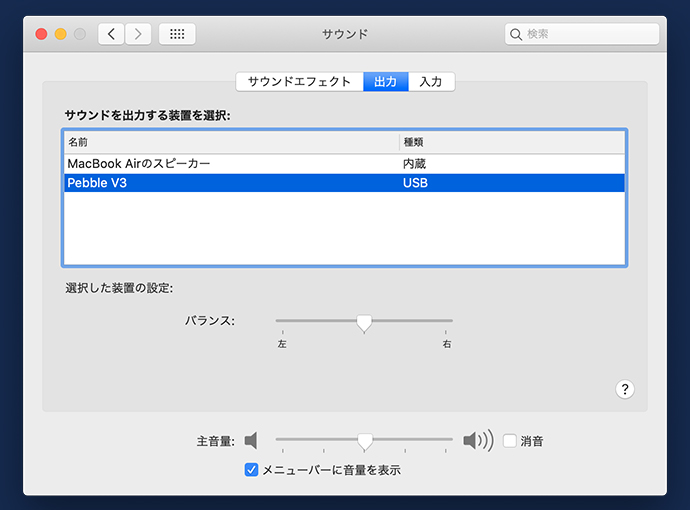The width and height of the screenshot is (690, 510).
Task: Click the loud speaker icon beside volume slider
Action: click(477, 441)
